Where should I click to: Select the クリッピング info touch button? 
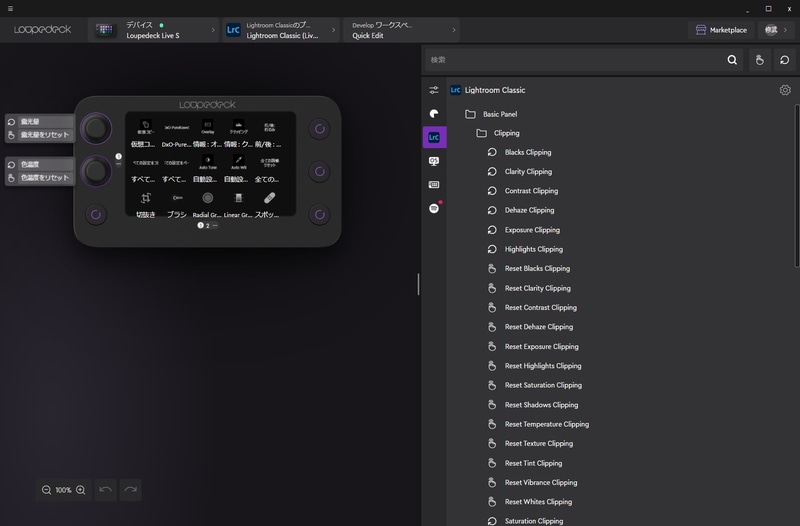coord(238,134)
